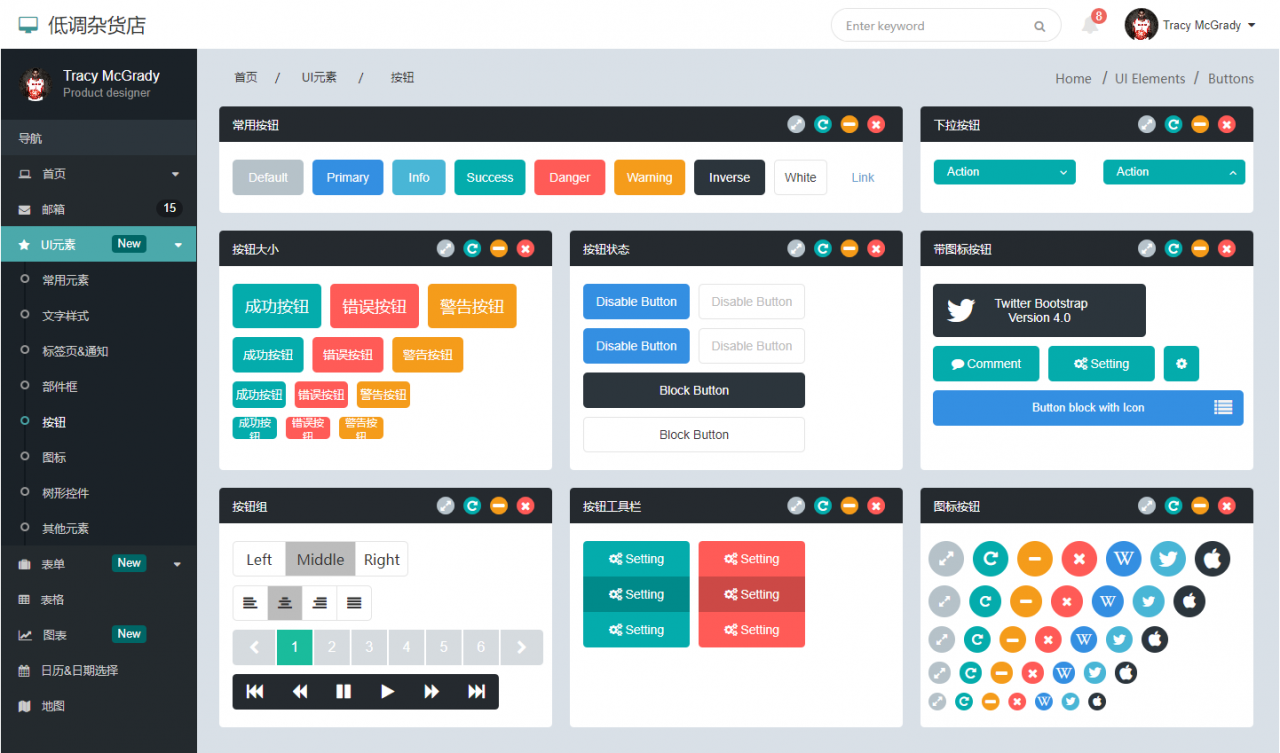Expand the 表单 sidebar menu
This screenshot has width=1280, height=753.
[x=98, y=564]
